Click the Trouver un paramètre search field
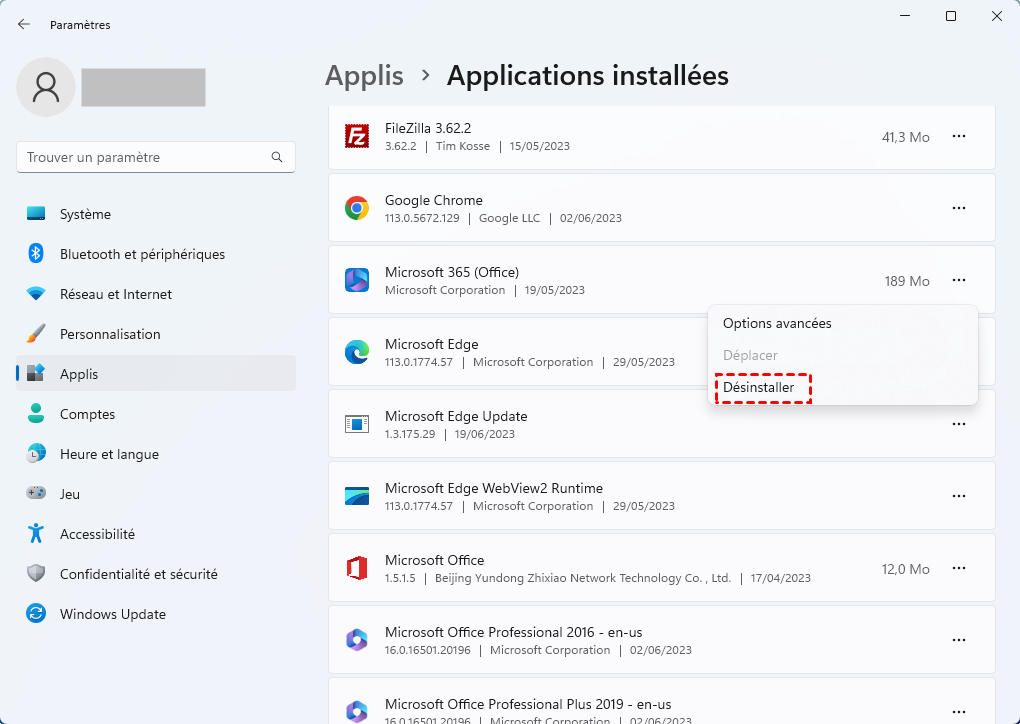 pyautogui.click(x=145, y=158)
